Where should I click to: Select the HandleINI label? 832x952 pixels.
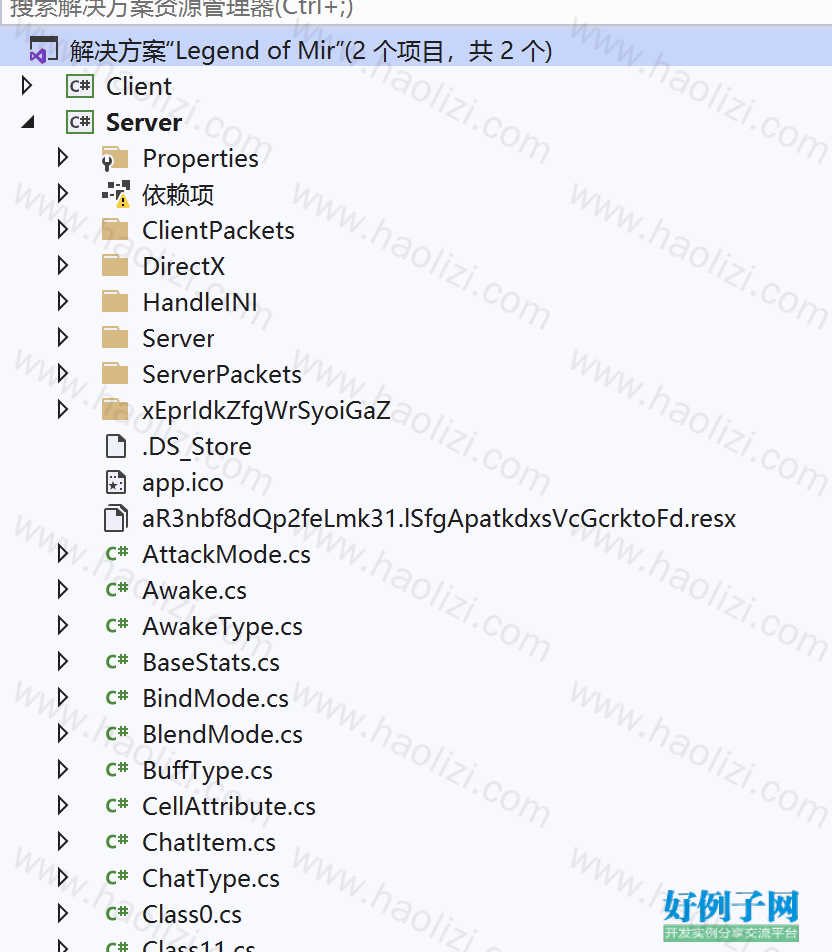click(x=200, y=302)
